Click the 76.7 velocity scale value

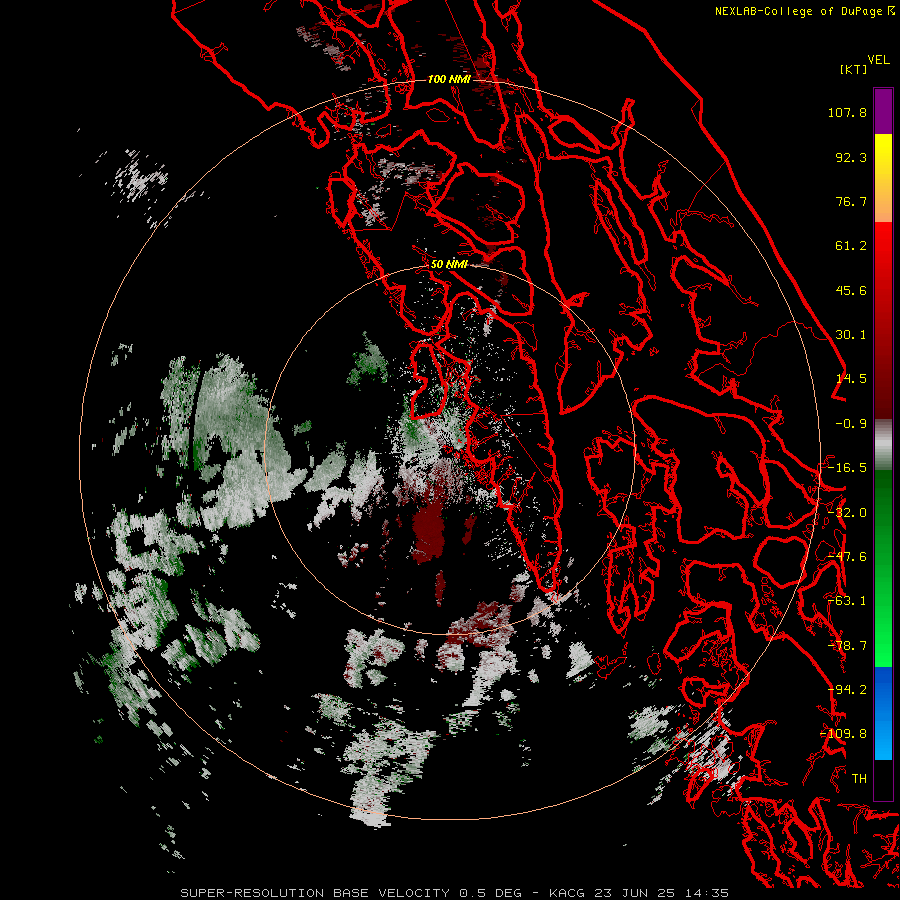click(x=851, y=201)
